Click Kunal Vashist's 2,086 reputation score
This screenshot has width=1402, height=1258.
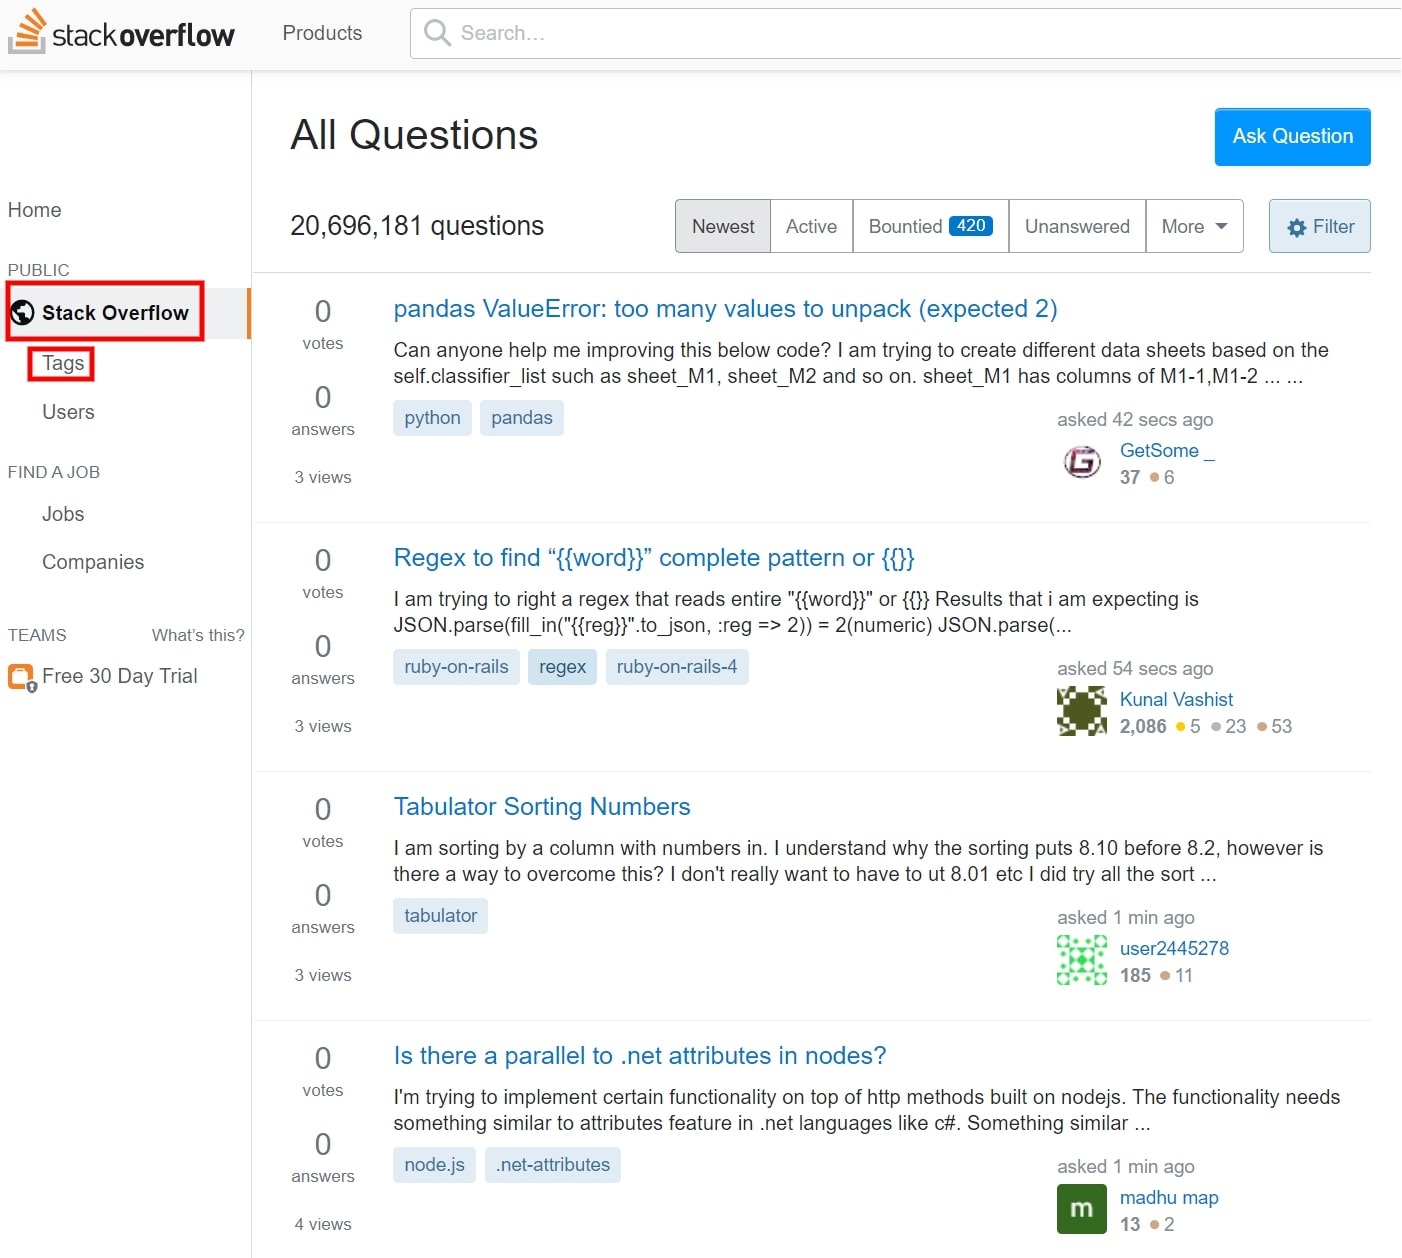point(1143,726)
